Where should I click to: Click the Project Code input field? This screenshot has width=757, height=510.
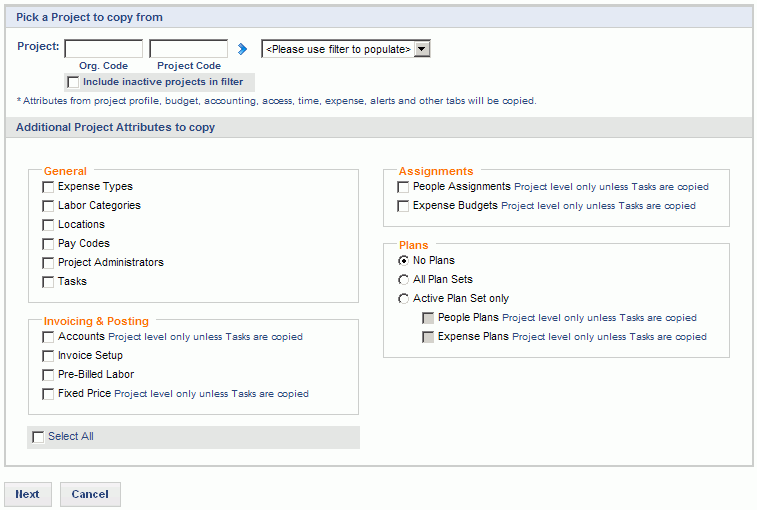tap(188, 49)
